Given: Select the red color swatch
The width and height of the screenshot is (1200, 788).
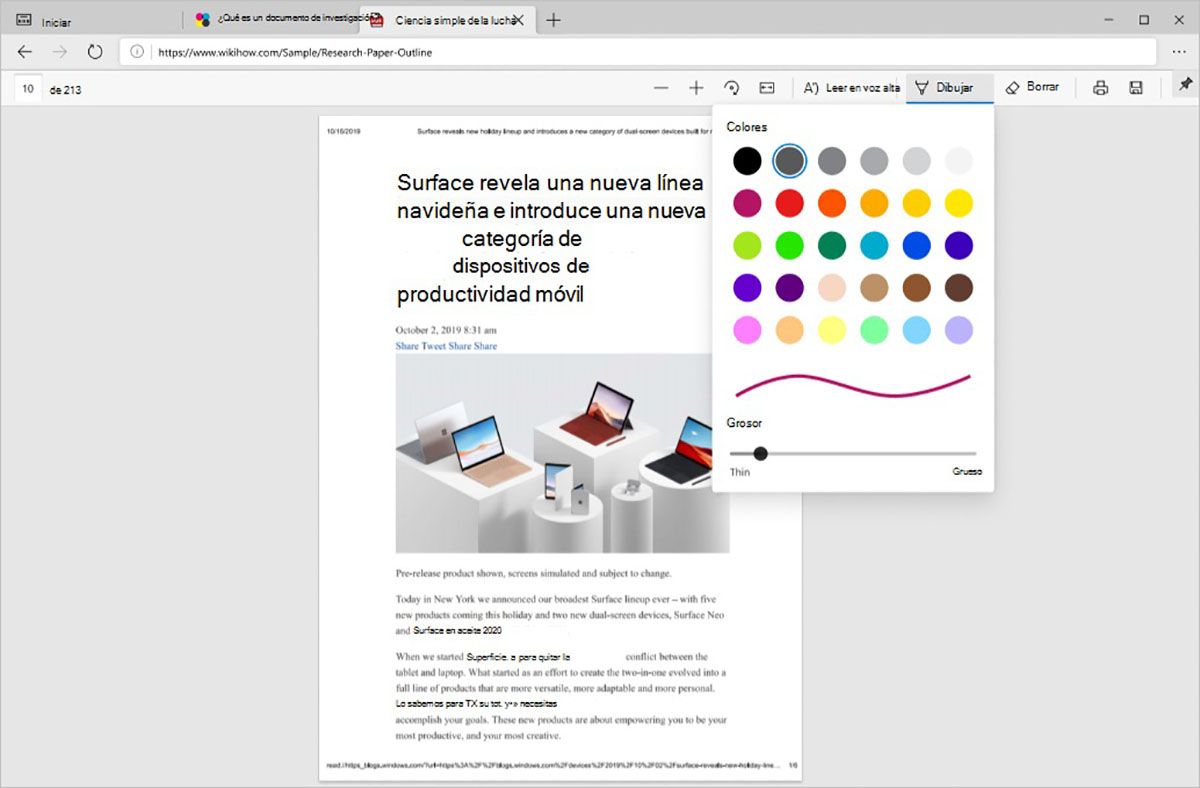Looking at the screenshot, I should (790, 203).
